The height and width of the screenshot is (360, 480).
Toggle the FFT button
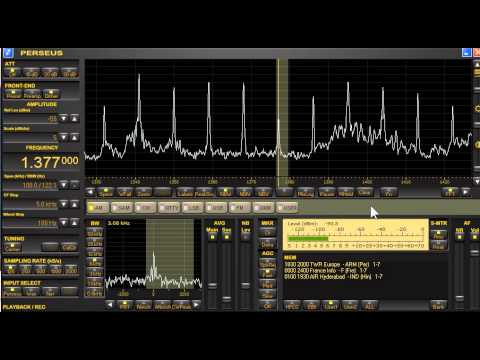click(x=450, y=192)
